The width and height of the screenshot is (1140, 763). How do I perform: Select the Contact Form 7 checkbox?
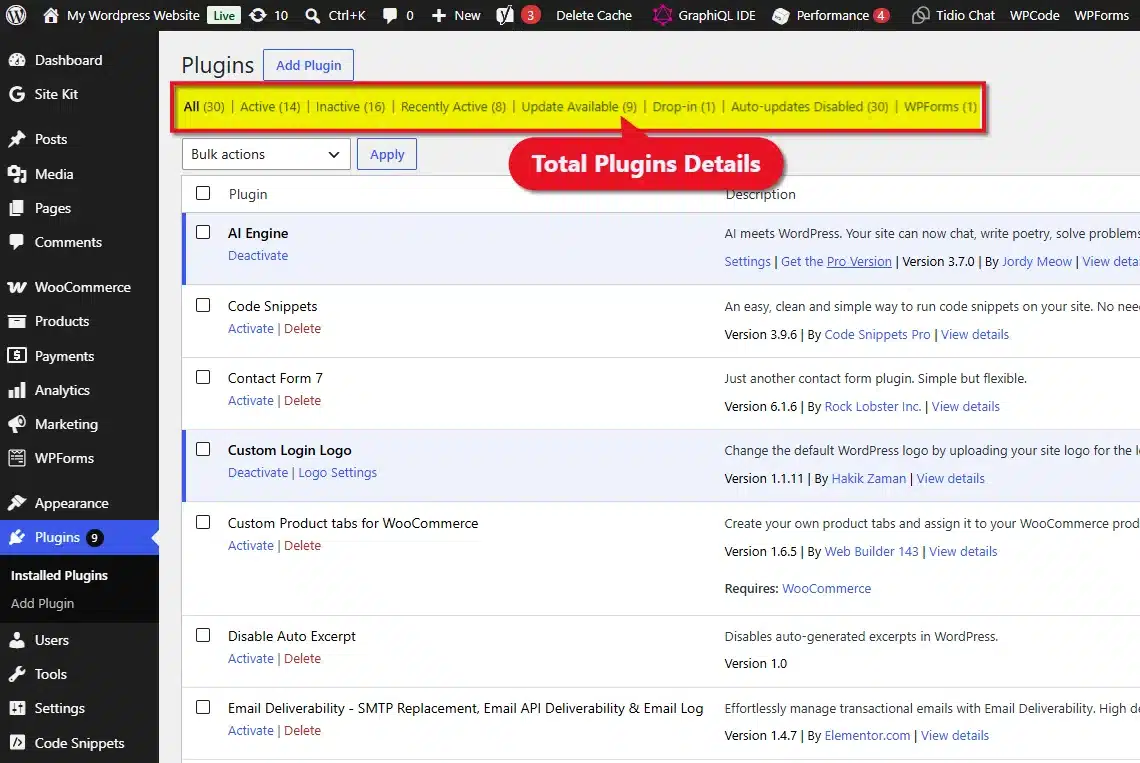[203, 377]
